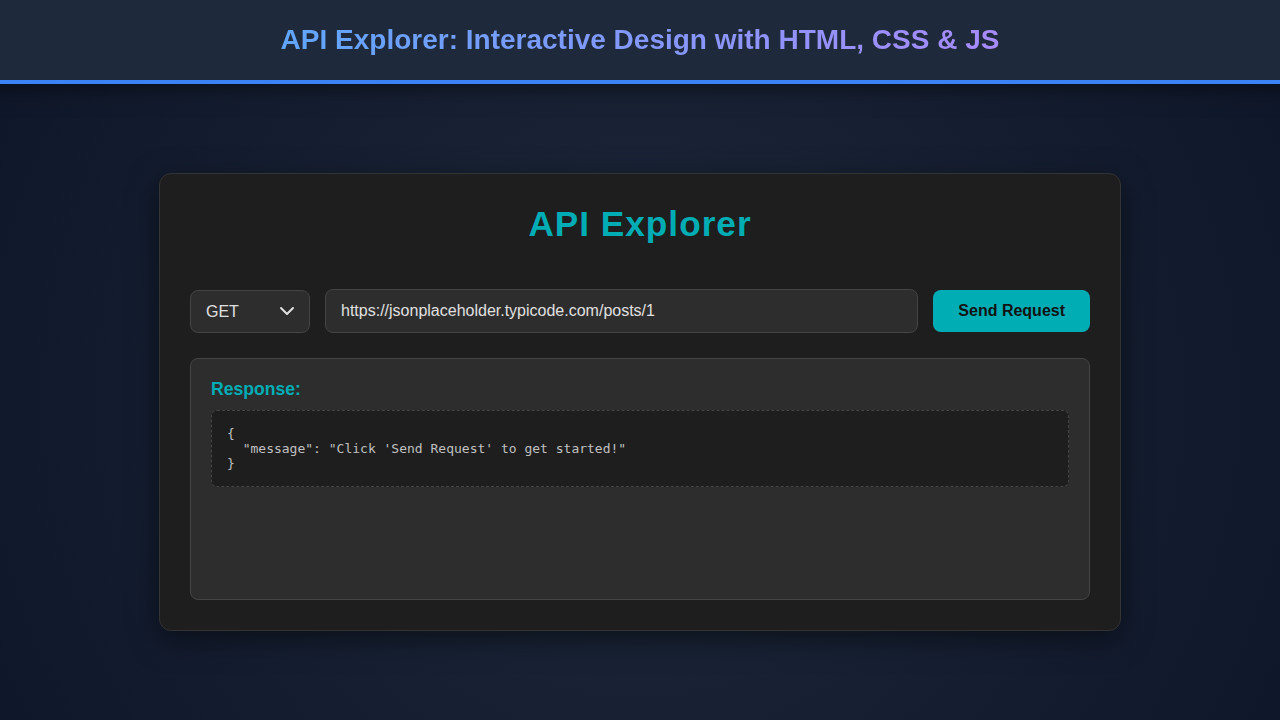Select the GET label in the method dropdown

tap(222, 311)
